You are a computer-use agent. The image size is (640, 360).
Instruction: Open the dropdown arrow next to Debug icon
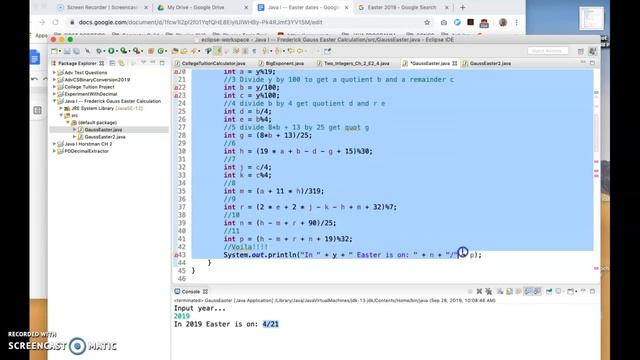click(x=104, y=51)
